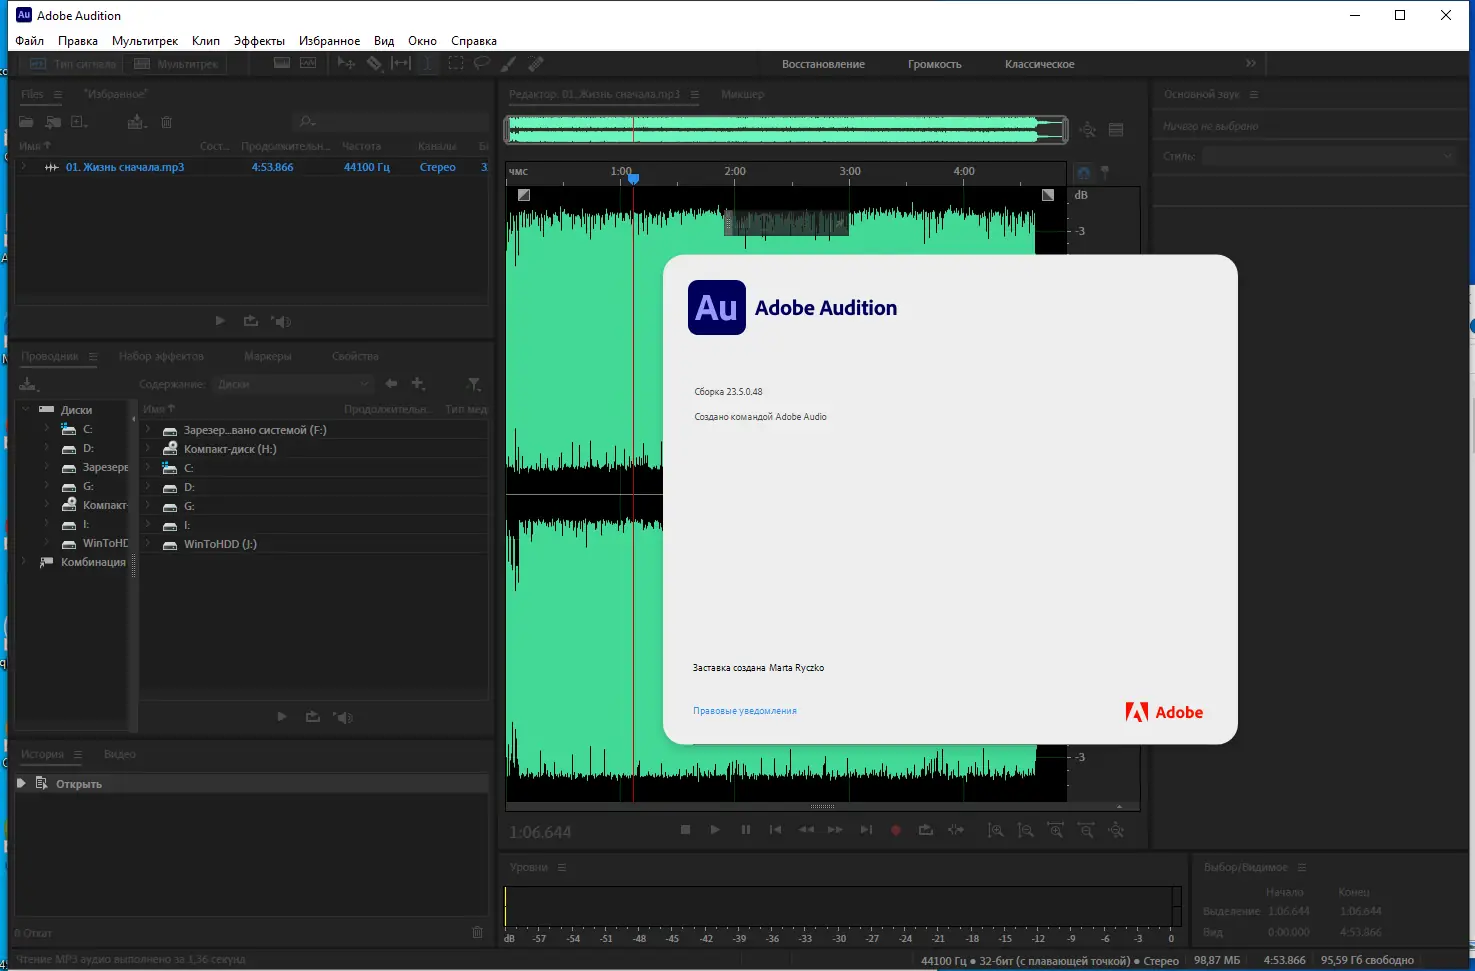
Task: Expand the 01. Жизнь сначала.mp3 file entry
Action: 24,167
